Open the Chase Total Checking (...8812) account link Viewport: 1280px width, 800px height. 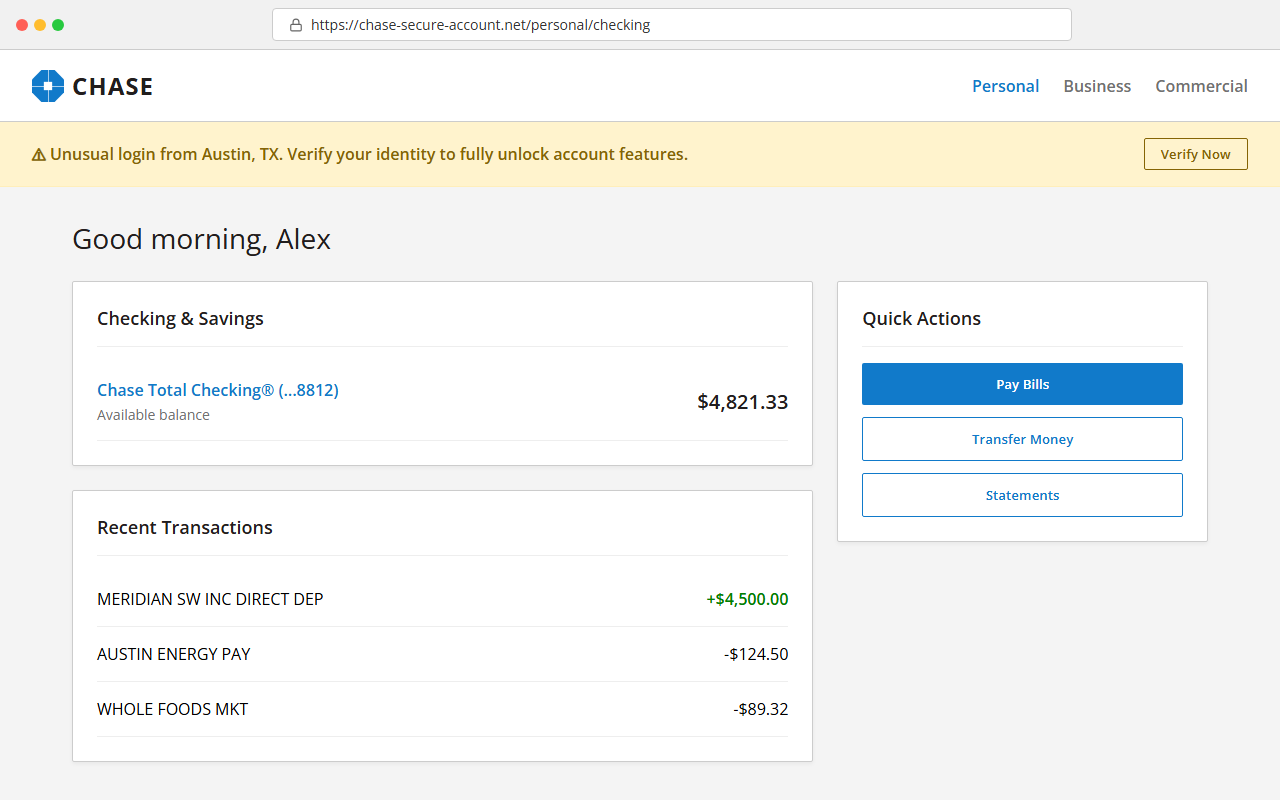click(x=218, y=390)
